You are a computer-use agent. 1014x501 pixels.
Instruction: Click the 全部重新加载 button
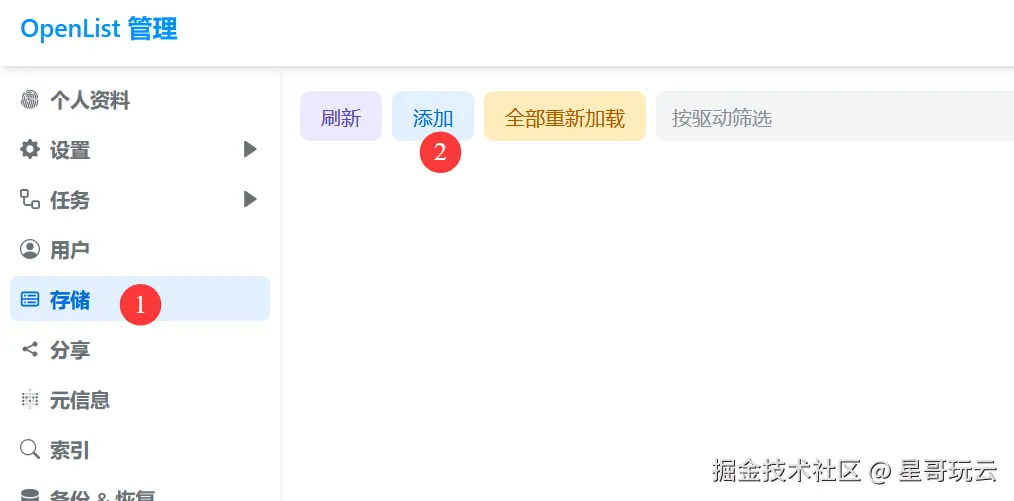click(565, 116)
